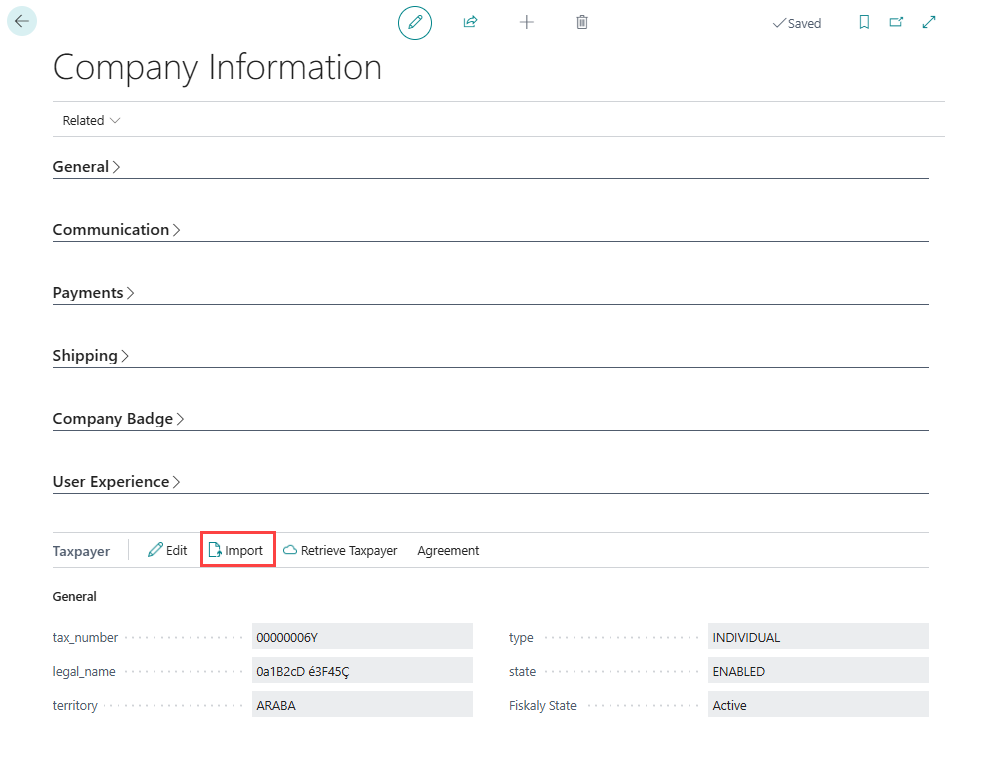This screenshot has height=782, width=999.
Task: Expand the Payments section
Action: (x=93, y=293)
